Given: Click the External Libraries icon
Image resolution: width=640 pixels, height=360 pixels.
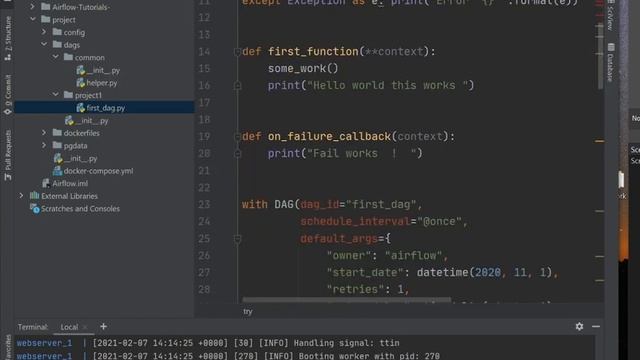Looking at the screenshot, I should pos(35,196).
